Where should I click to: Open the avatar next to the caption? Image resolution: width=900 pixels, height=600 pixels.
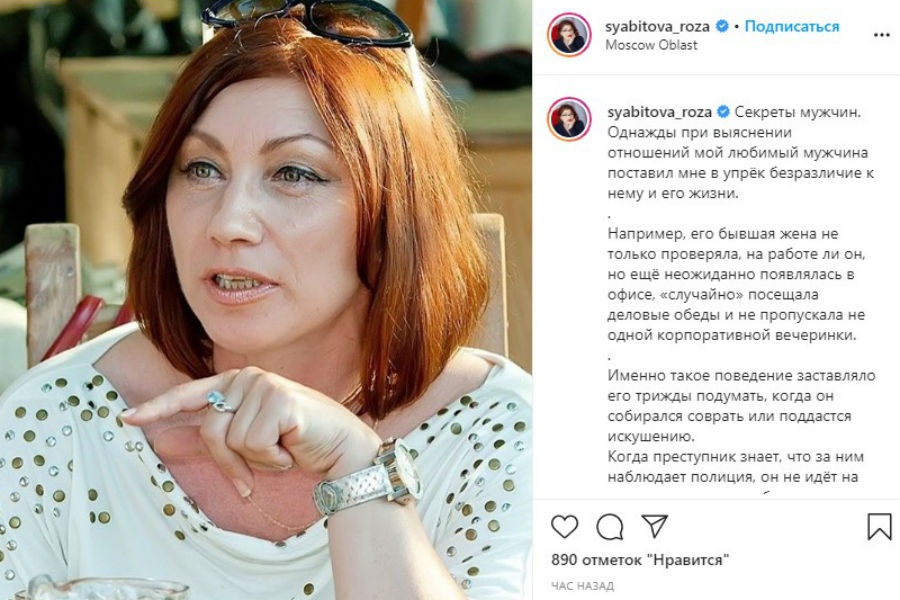click(569, 119)
